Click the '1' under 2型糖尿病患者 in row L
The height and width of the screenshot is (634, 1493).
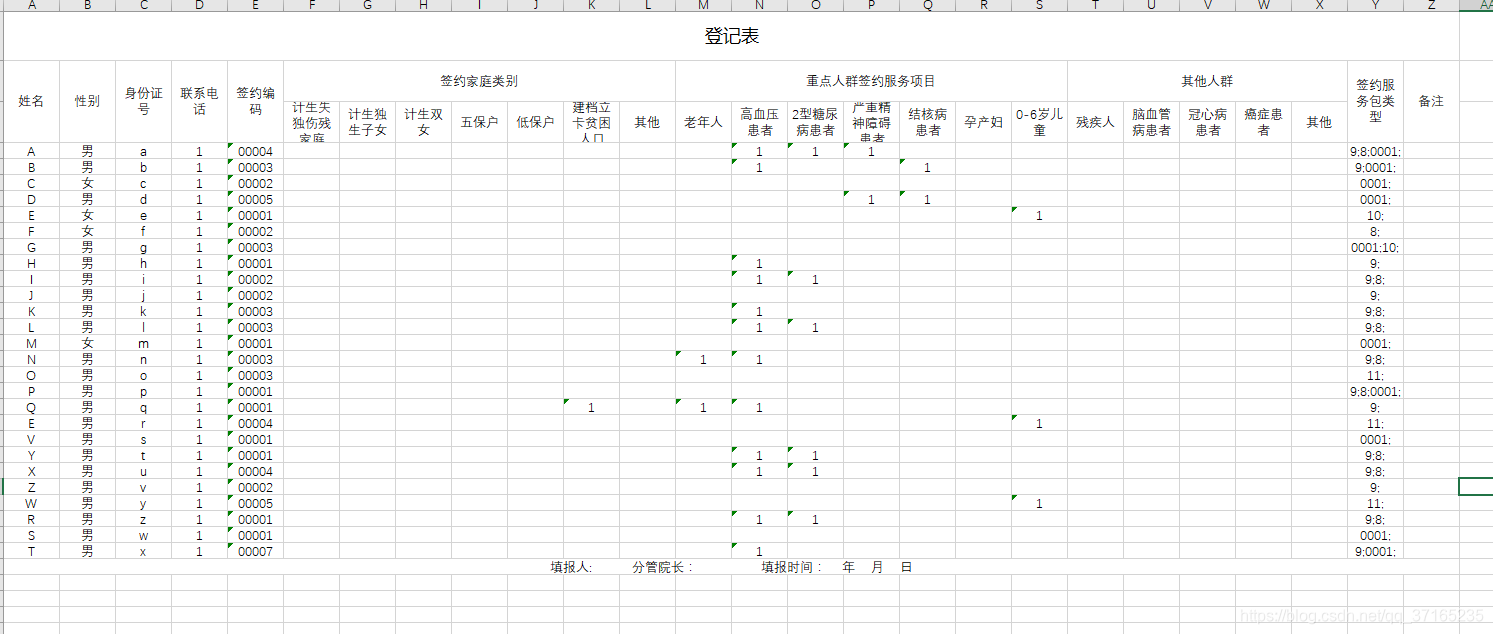[x=815, y=327]
